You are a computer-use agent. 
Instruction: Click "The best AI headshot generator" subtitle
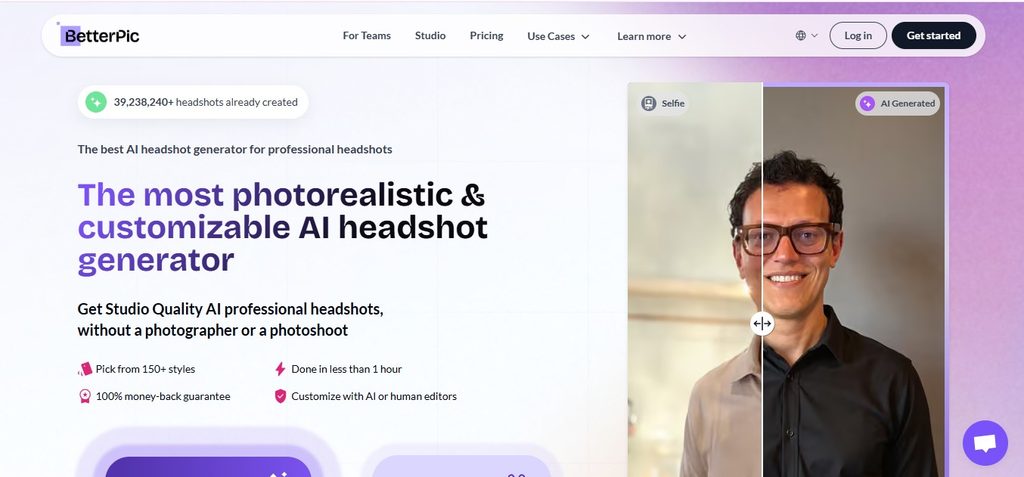click(235, 150)
